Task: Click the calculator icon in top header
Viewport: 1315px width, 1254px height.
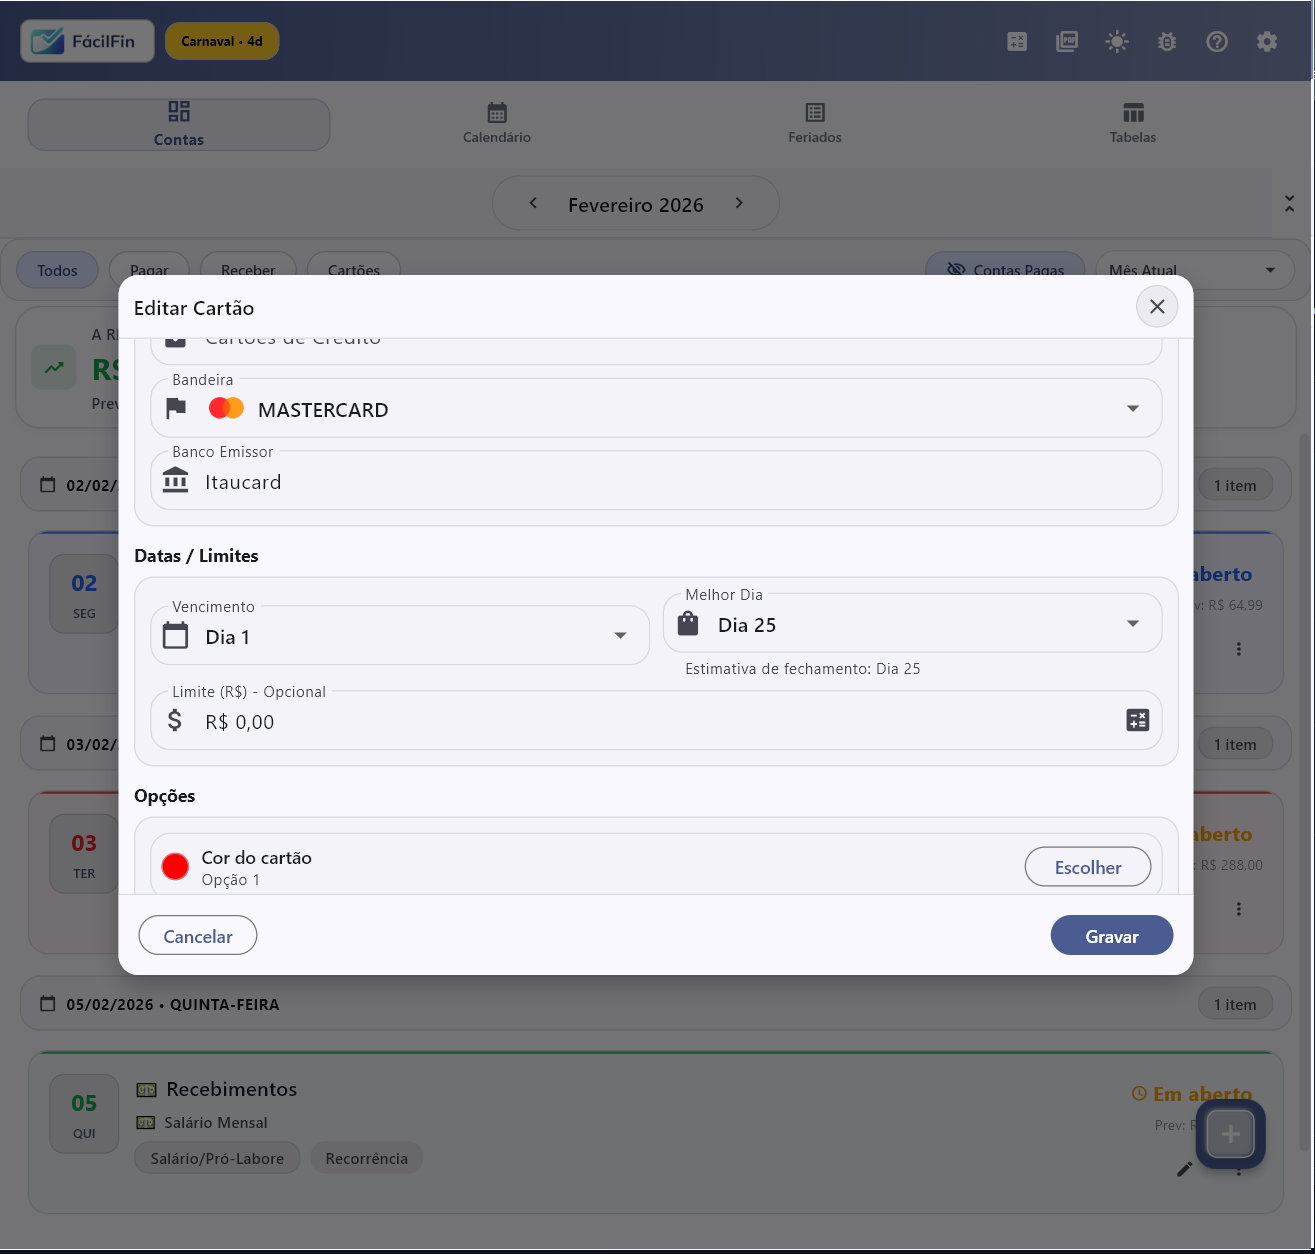Action: 1017,42
